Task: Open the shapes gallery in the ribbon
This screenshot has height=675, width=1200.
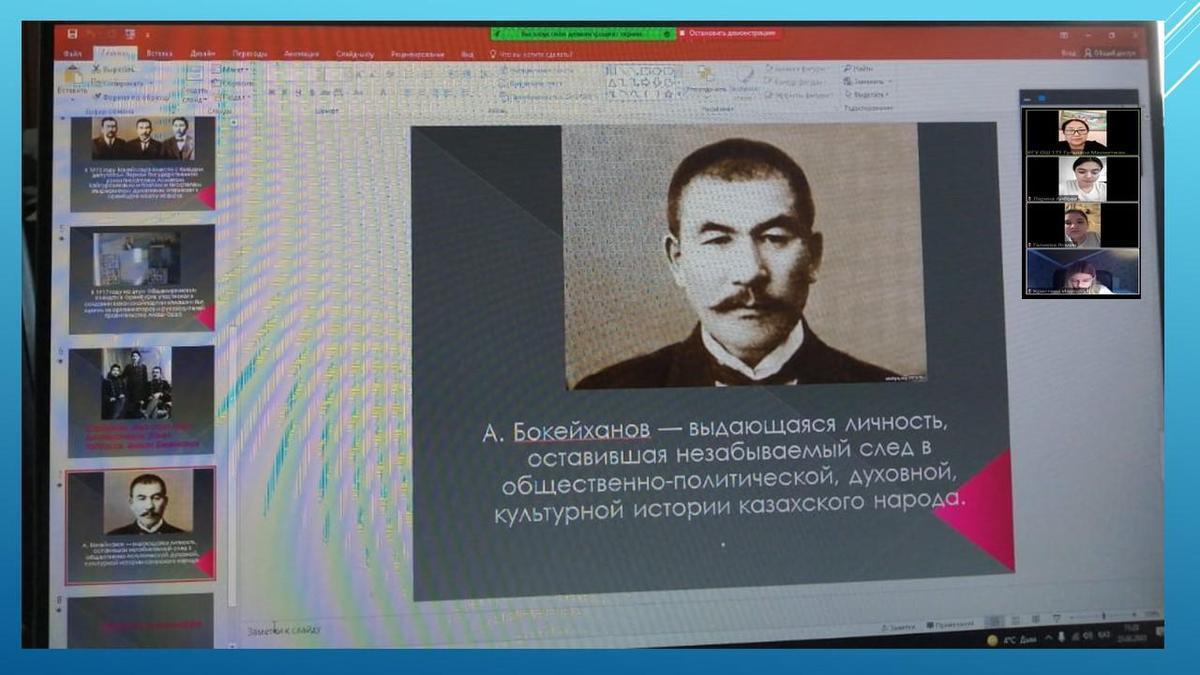Action: tap(640, 82)
